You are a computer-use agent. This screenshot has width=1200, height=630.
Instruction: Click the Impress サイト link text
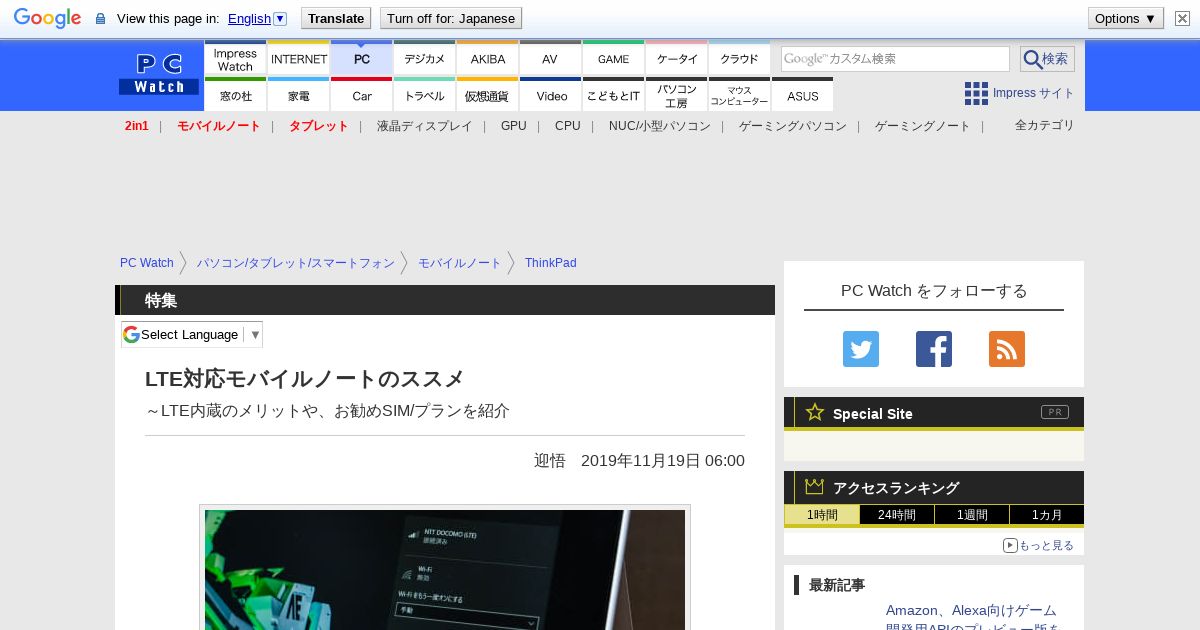tap(1034, 93)
